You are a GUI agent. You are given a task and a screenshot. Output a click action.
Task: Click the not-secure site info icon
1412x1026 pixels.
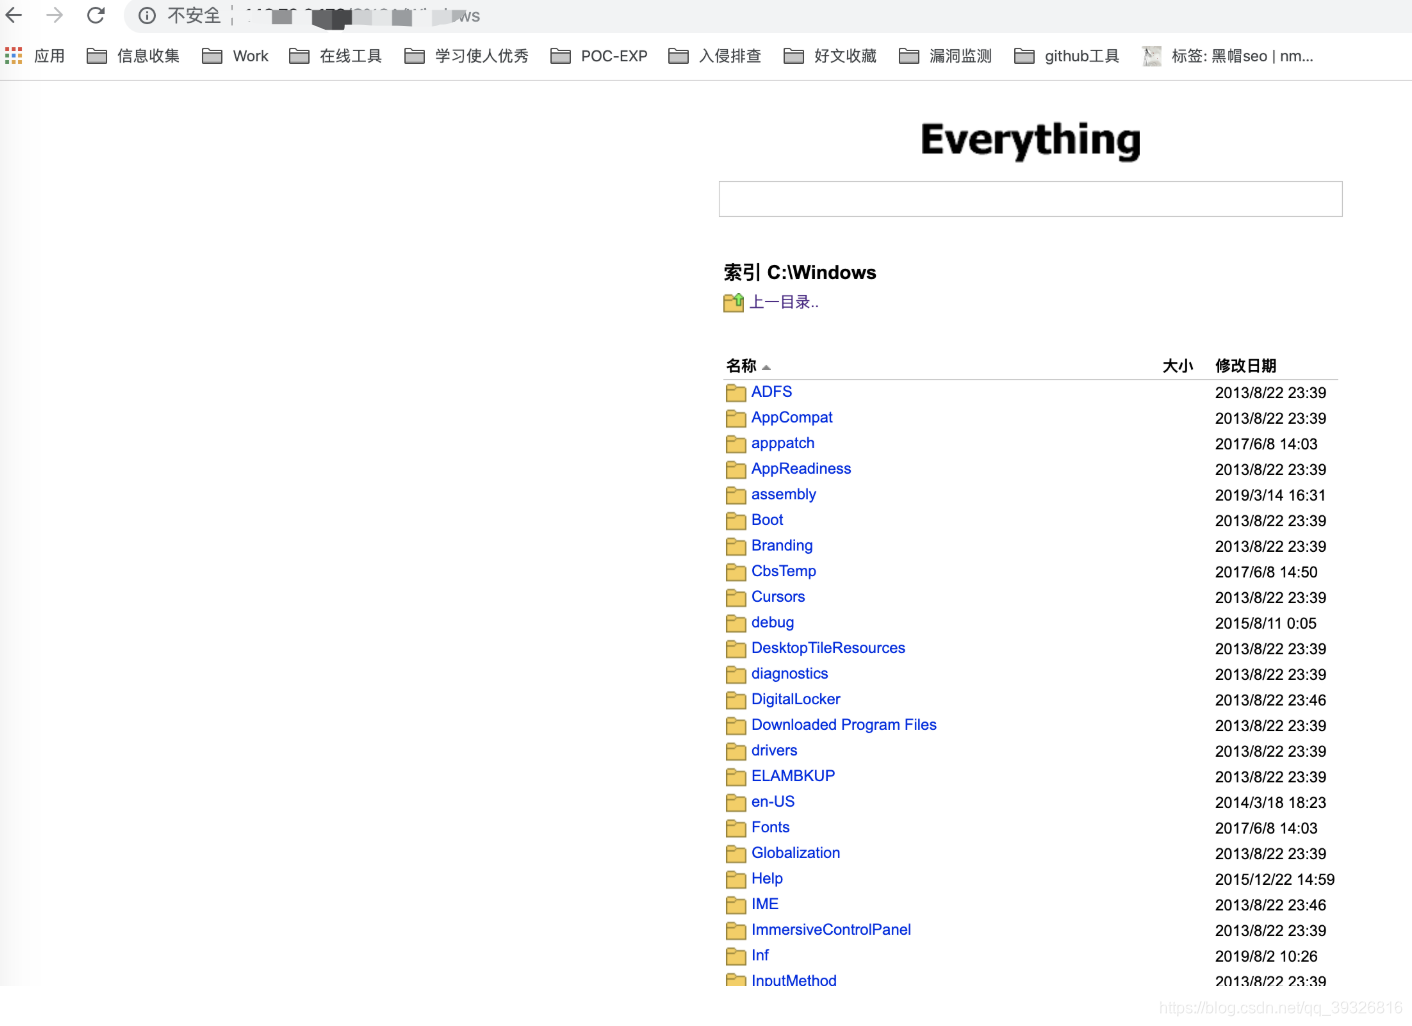[147, 16]
